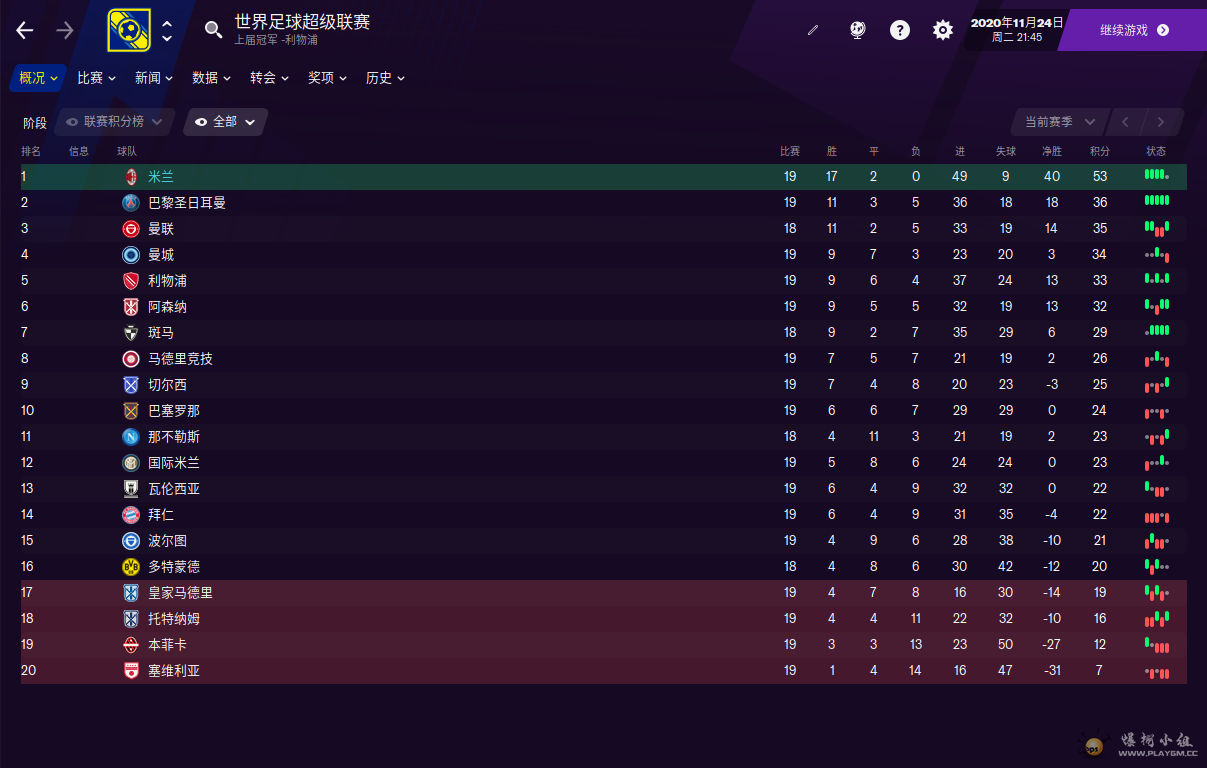Click the AC Milan crest in row one
The width and height of the screenshot is (1207, 768).
tap(130, 176)
